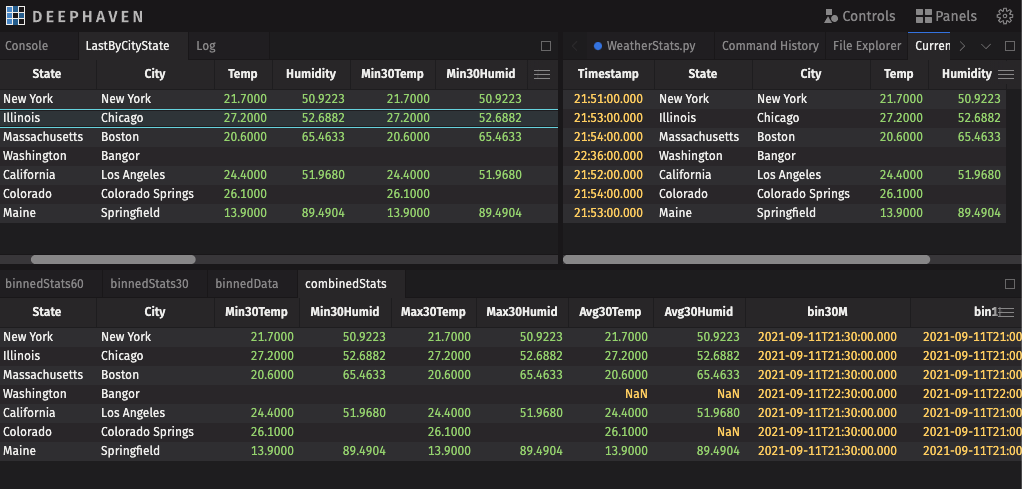1022x489 pixels.
Task: Open the Controls menu
Action: (x=858, y=16)
